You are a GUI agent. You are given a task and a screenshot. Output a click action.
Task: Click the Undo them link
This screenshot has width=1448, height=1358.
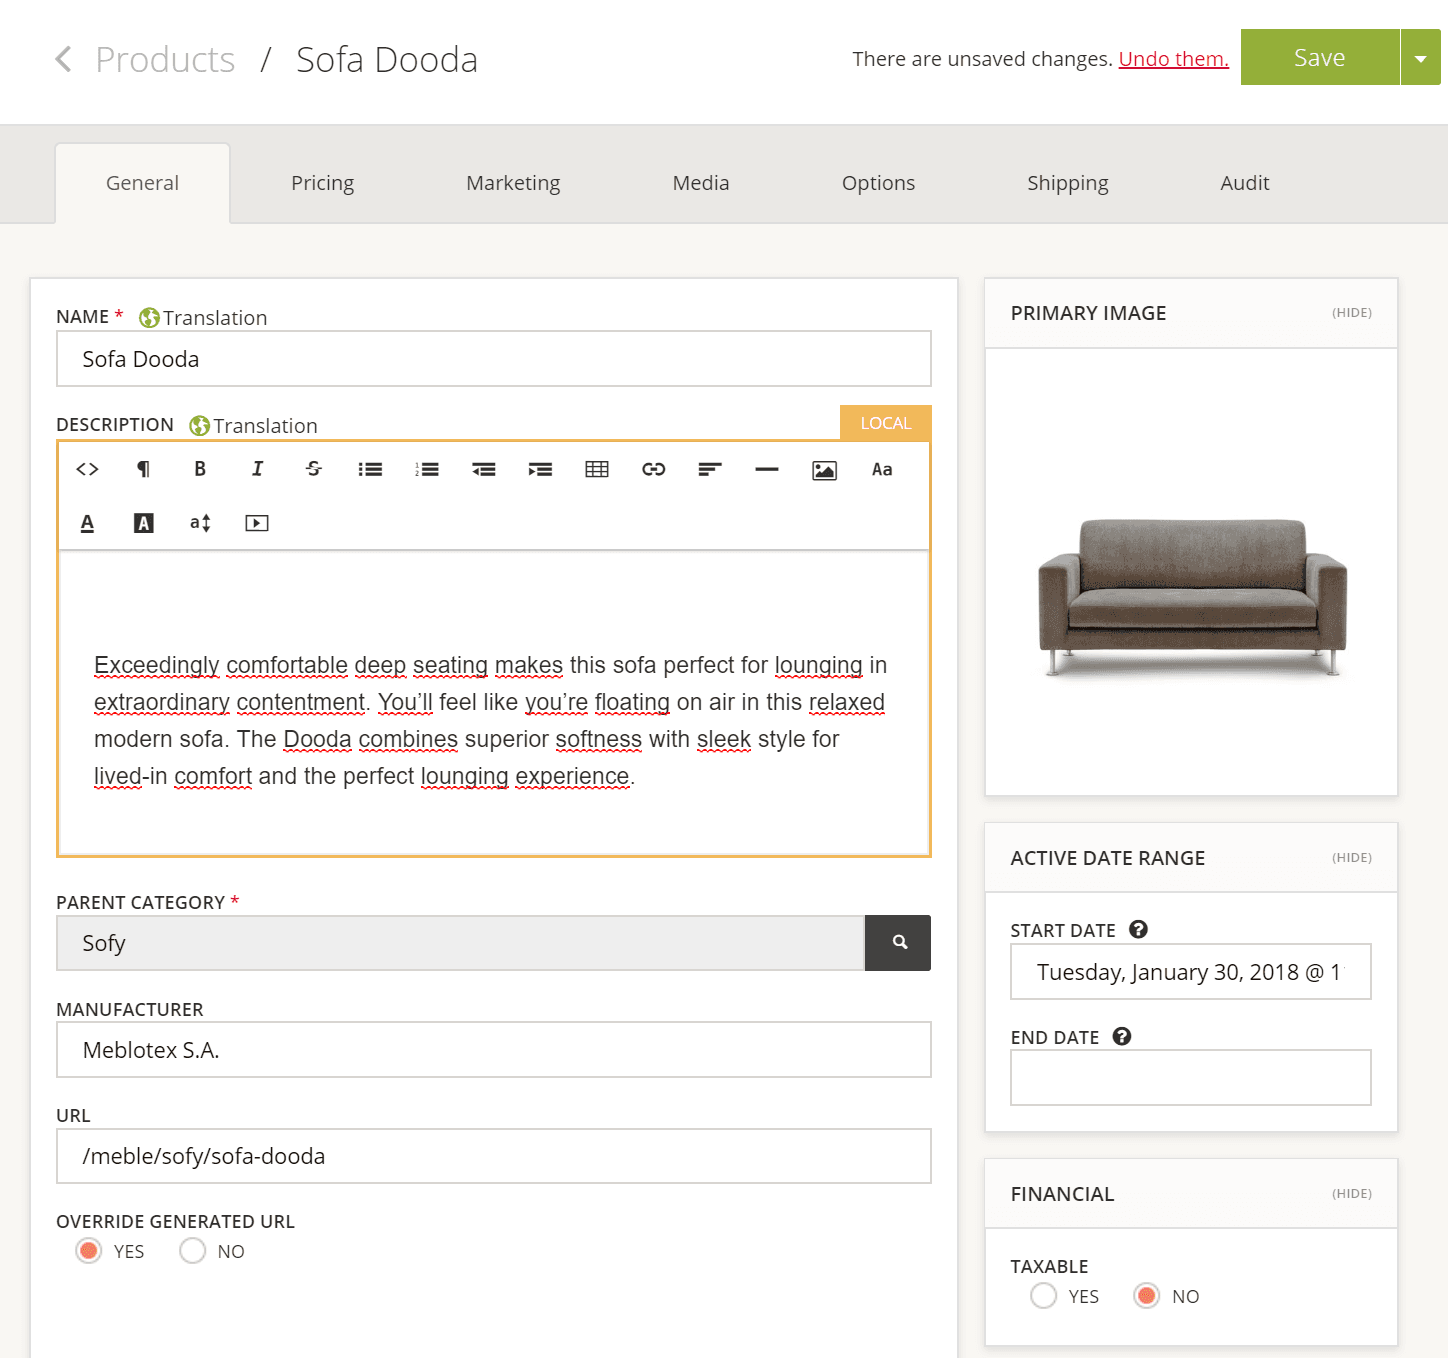pos(1173,59)
